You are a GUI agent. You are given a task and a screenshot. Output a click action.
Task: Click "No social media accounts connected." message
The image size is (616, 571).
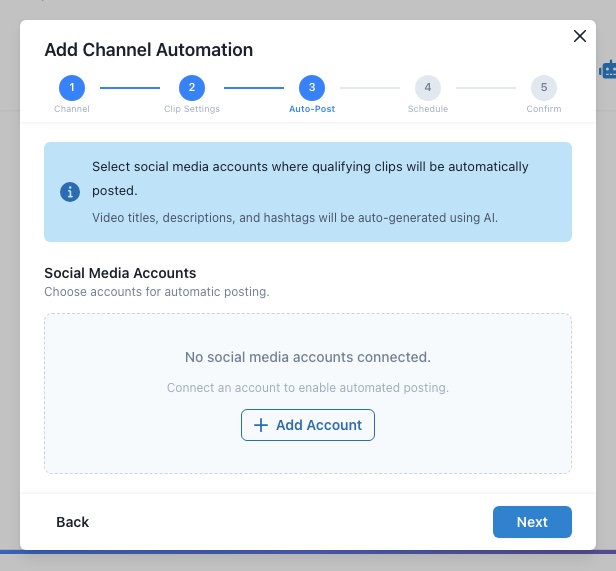(308, 357)
